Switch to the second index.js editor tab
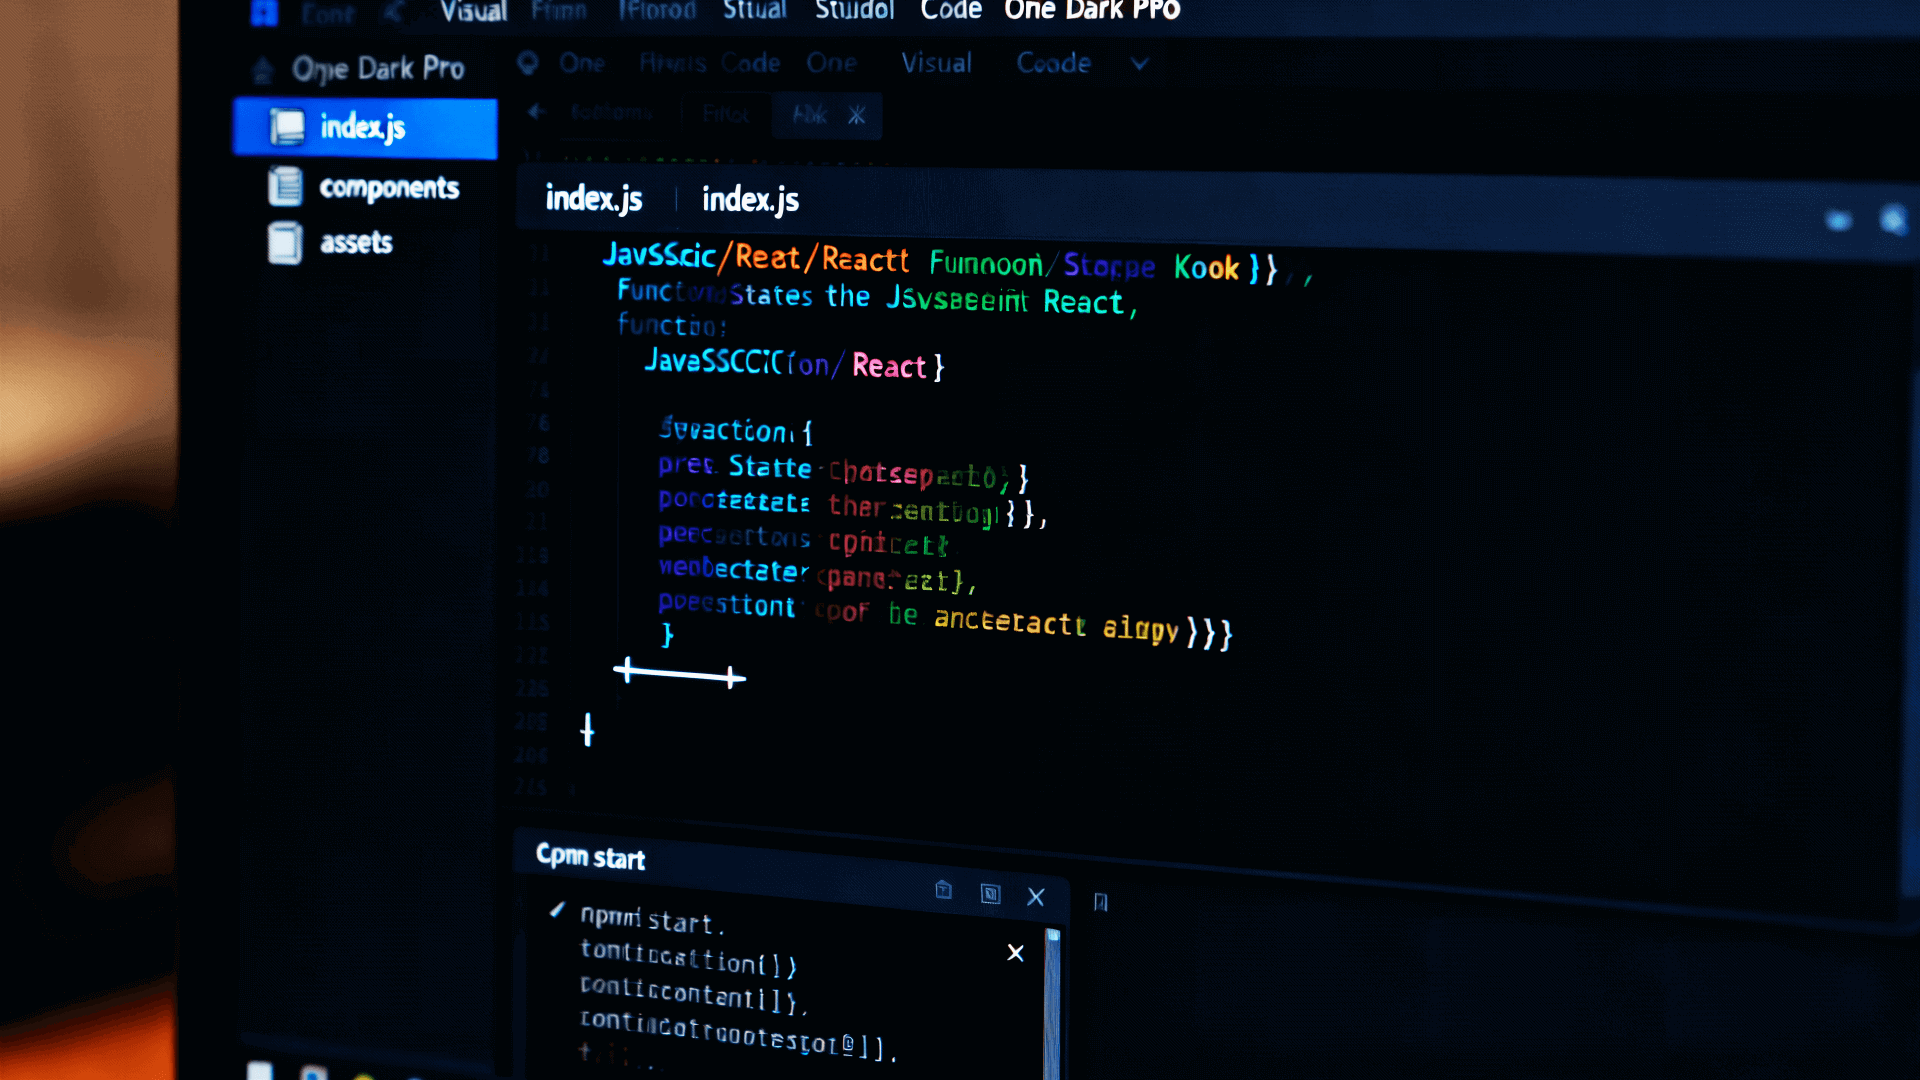This screenshot has width=1920, height=1080. pyautogui.click(x=750, y=199)
